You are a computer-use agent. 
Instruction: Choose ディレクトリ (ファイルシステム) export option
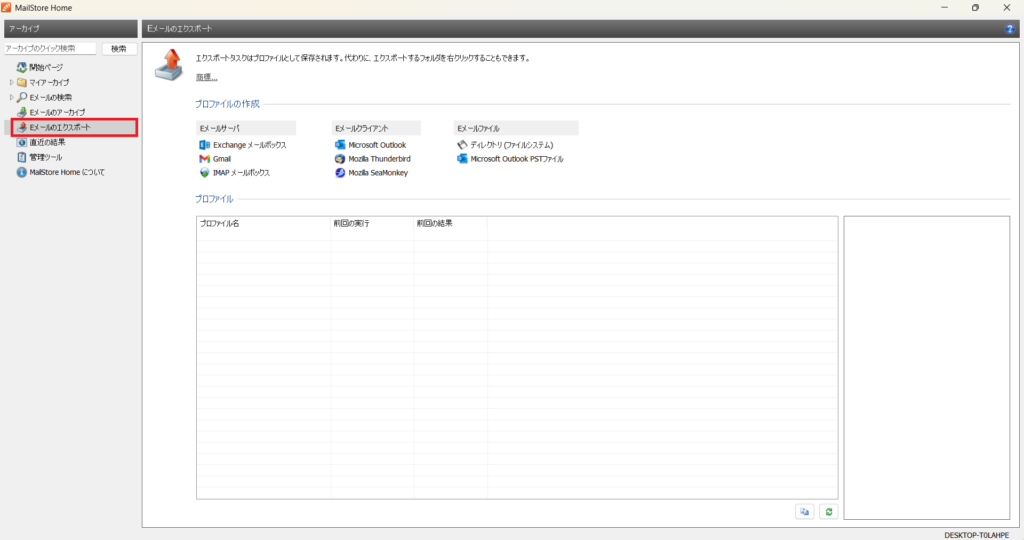505,145
